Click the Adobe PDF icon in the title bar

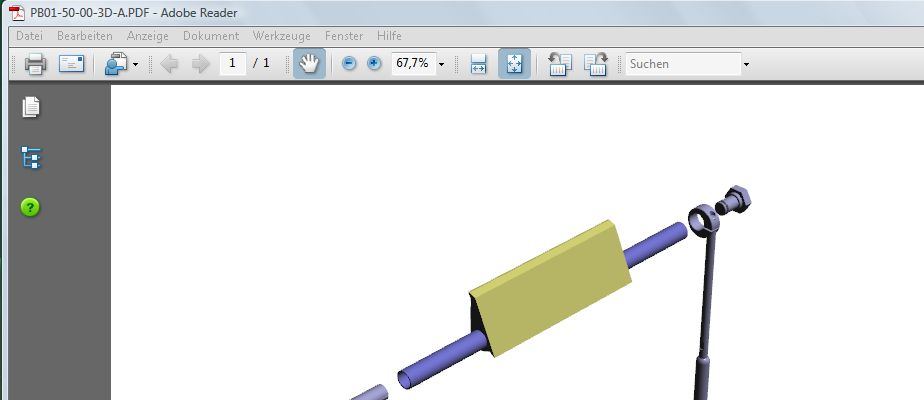pyautogui.click(x=17, y=12)
